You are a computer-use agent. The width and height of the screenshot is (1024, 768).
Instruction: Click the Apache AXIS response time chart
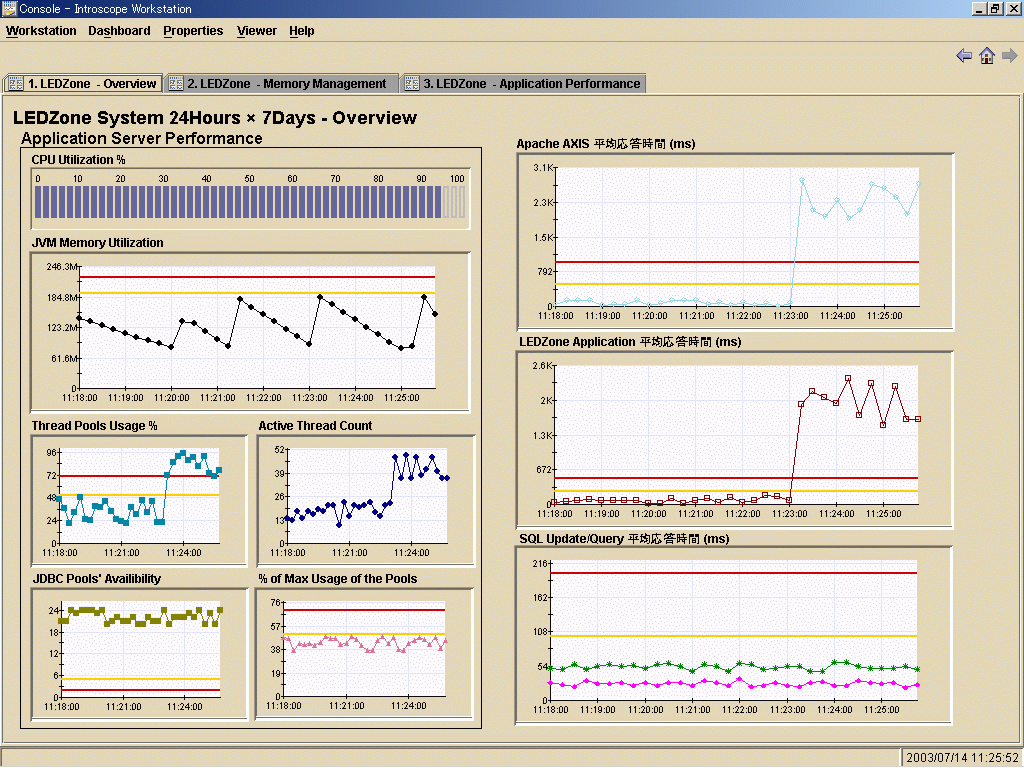(735, 242)
